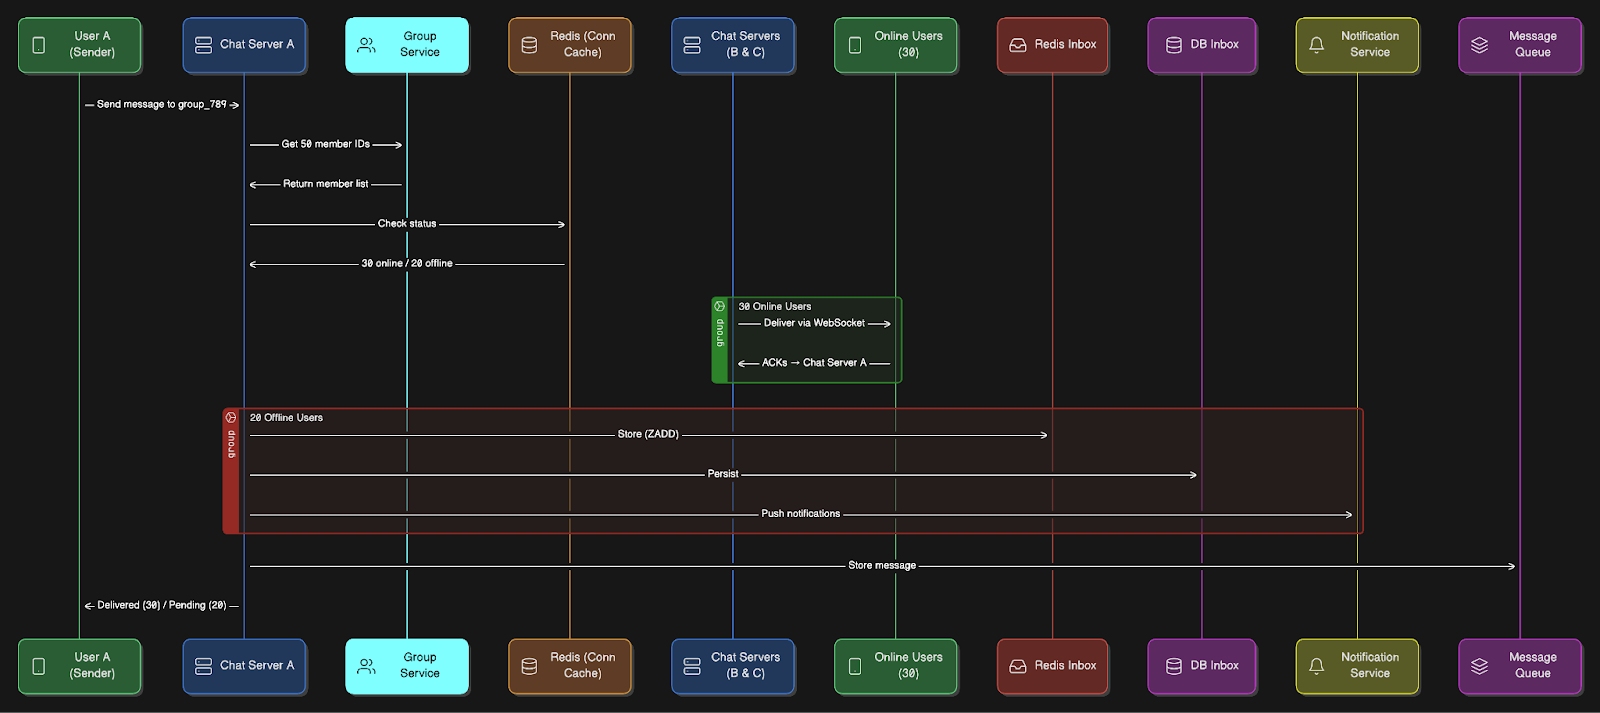The width and height of the screenshot is (1600, 713).
Task: Click the '30 Online Users' frame title
Action: (x=775, y=306)
